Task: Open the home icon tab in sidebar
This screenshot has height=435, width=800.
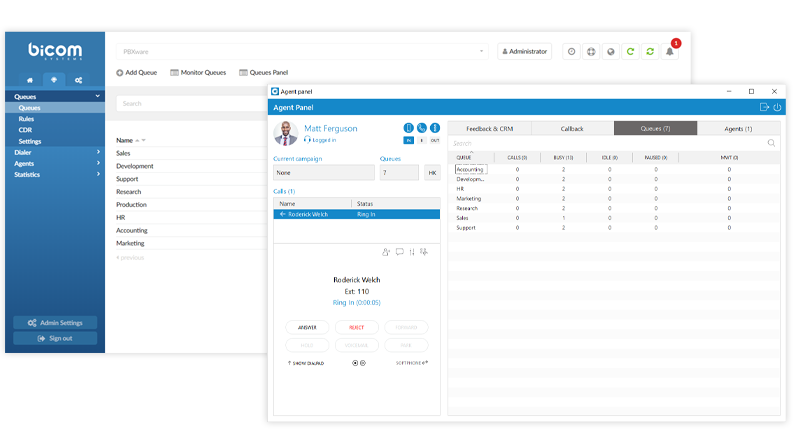Action: 29,79
